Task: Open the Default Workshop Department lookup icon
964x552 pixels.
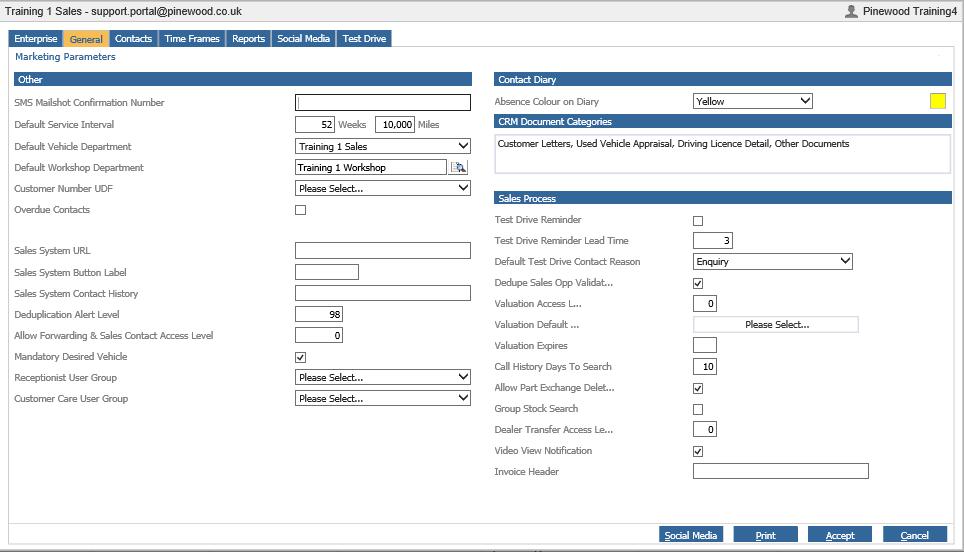Action: [x=459, y=167]
